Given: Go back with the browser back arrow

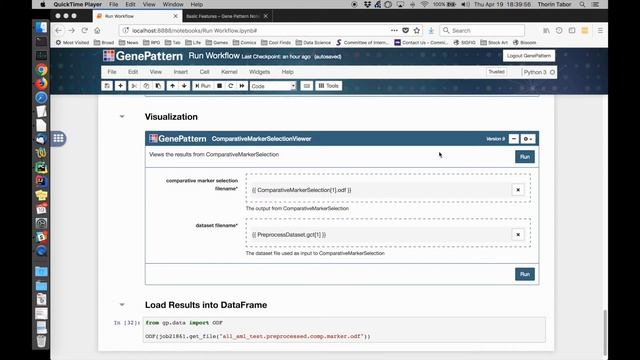Looking at the screenshot, I should tap(58, 31).
